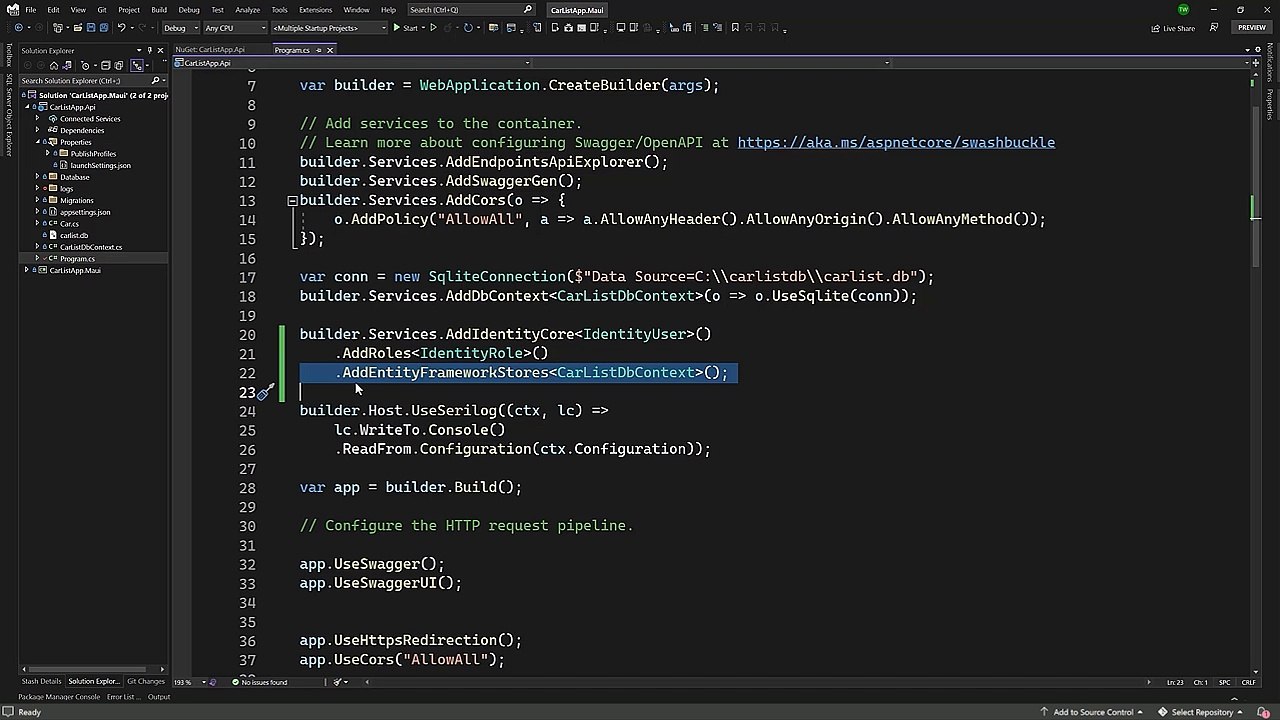The width and height of the screenshot is (1280, 720).
Task: Click the Pending Changes Filter clock icon
Action: pos(85,66)
